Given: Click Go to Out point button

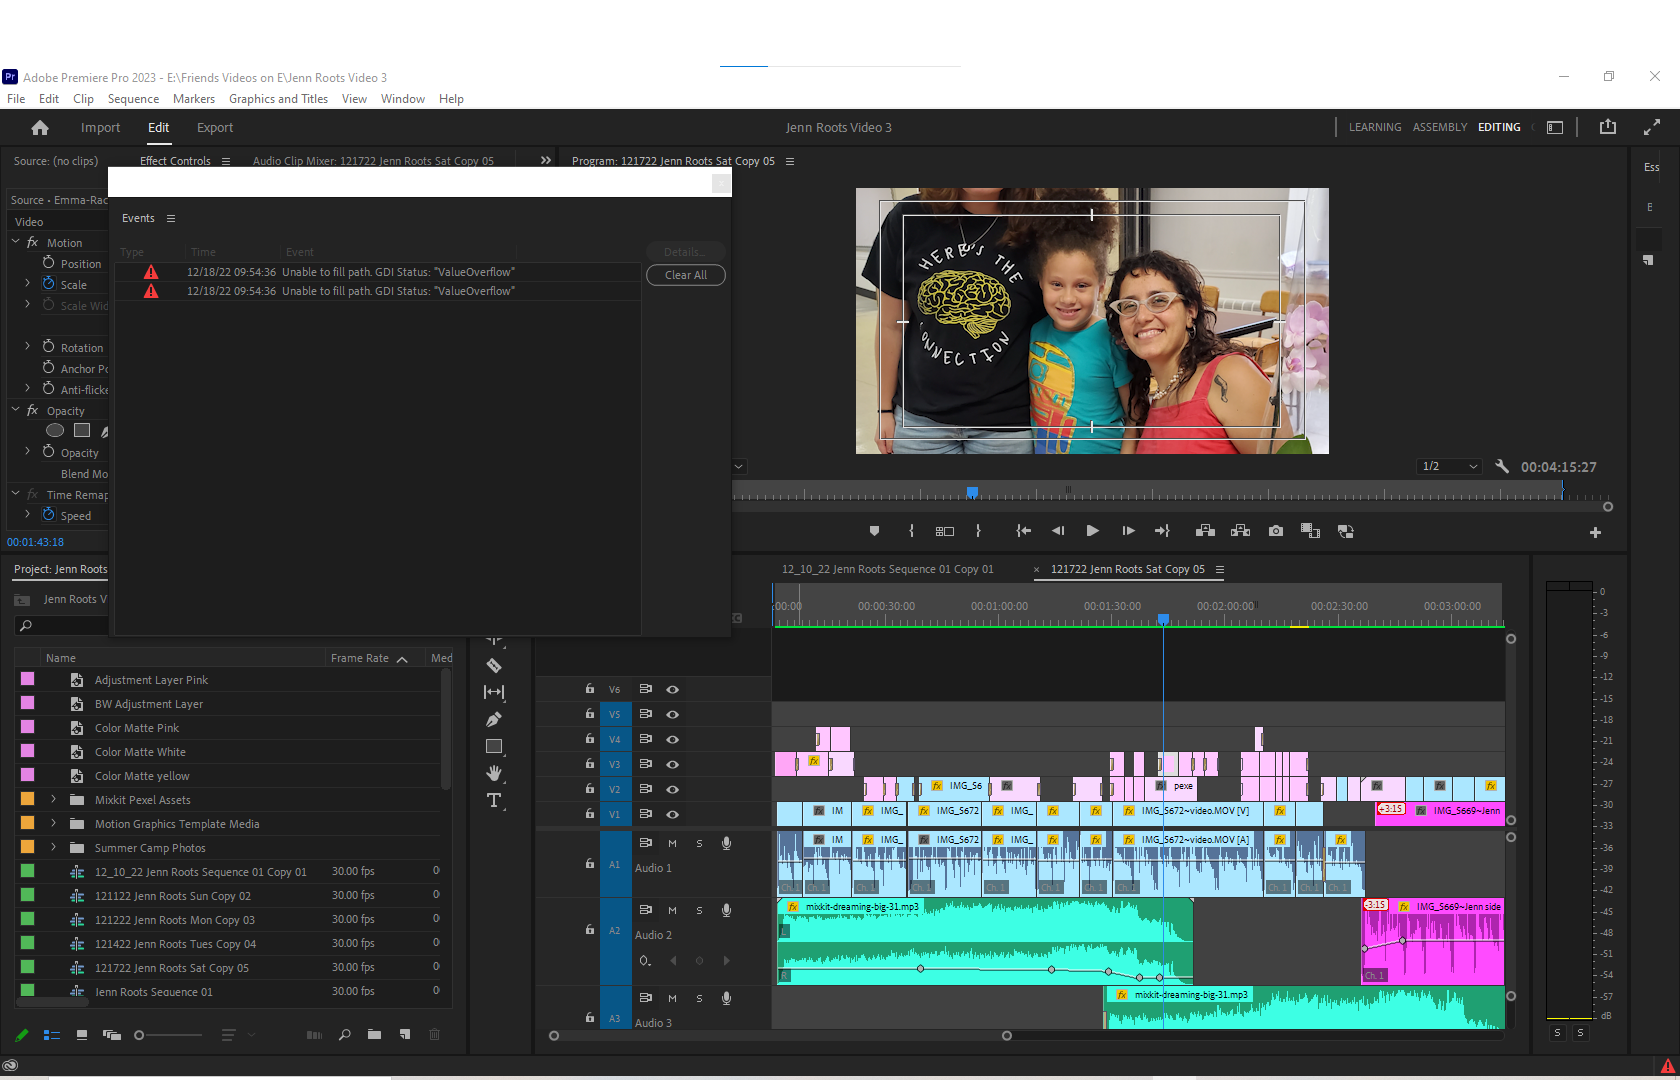Looking at the screenshot, I should (x=1162, y=531).
